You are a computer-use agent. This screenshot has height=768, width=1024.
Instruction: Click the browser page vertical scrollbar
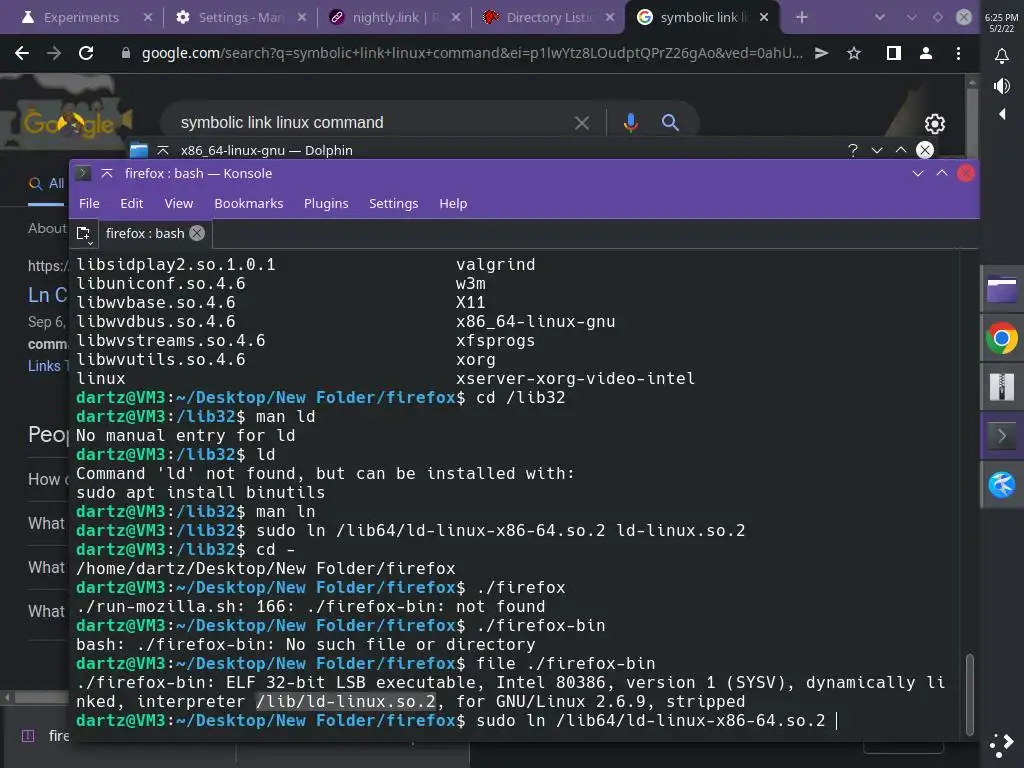click(x=972, y=124)
